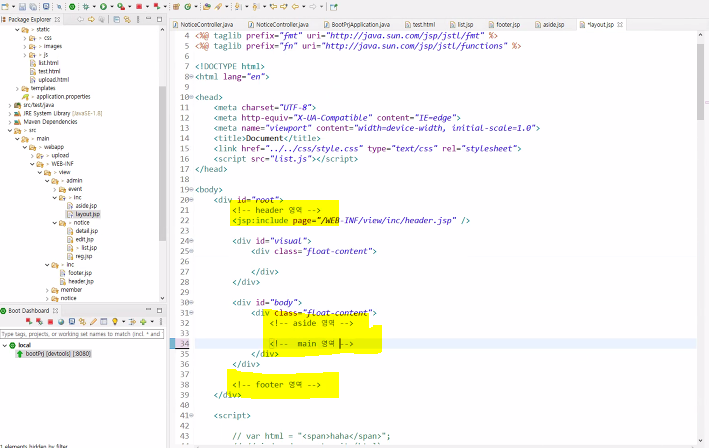The width and height of the screenshot is (709, 448).
Task: Click the Save icon in main toolbar
Action: point(22,7)
